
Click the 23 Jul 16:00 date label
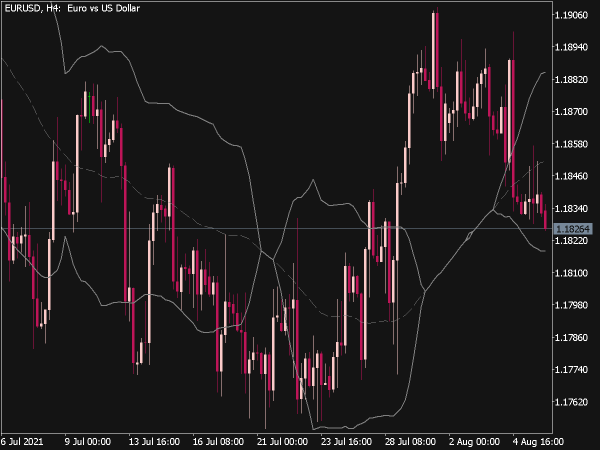pos(346,442)
